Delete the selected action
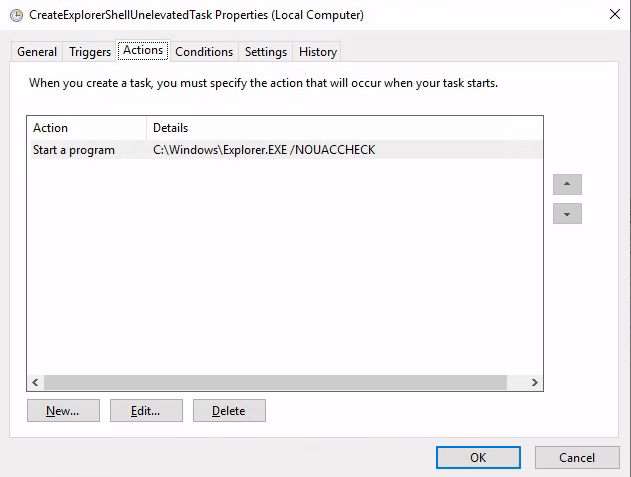This screenshot has width=631, height=477. [229, 411]
